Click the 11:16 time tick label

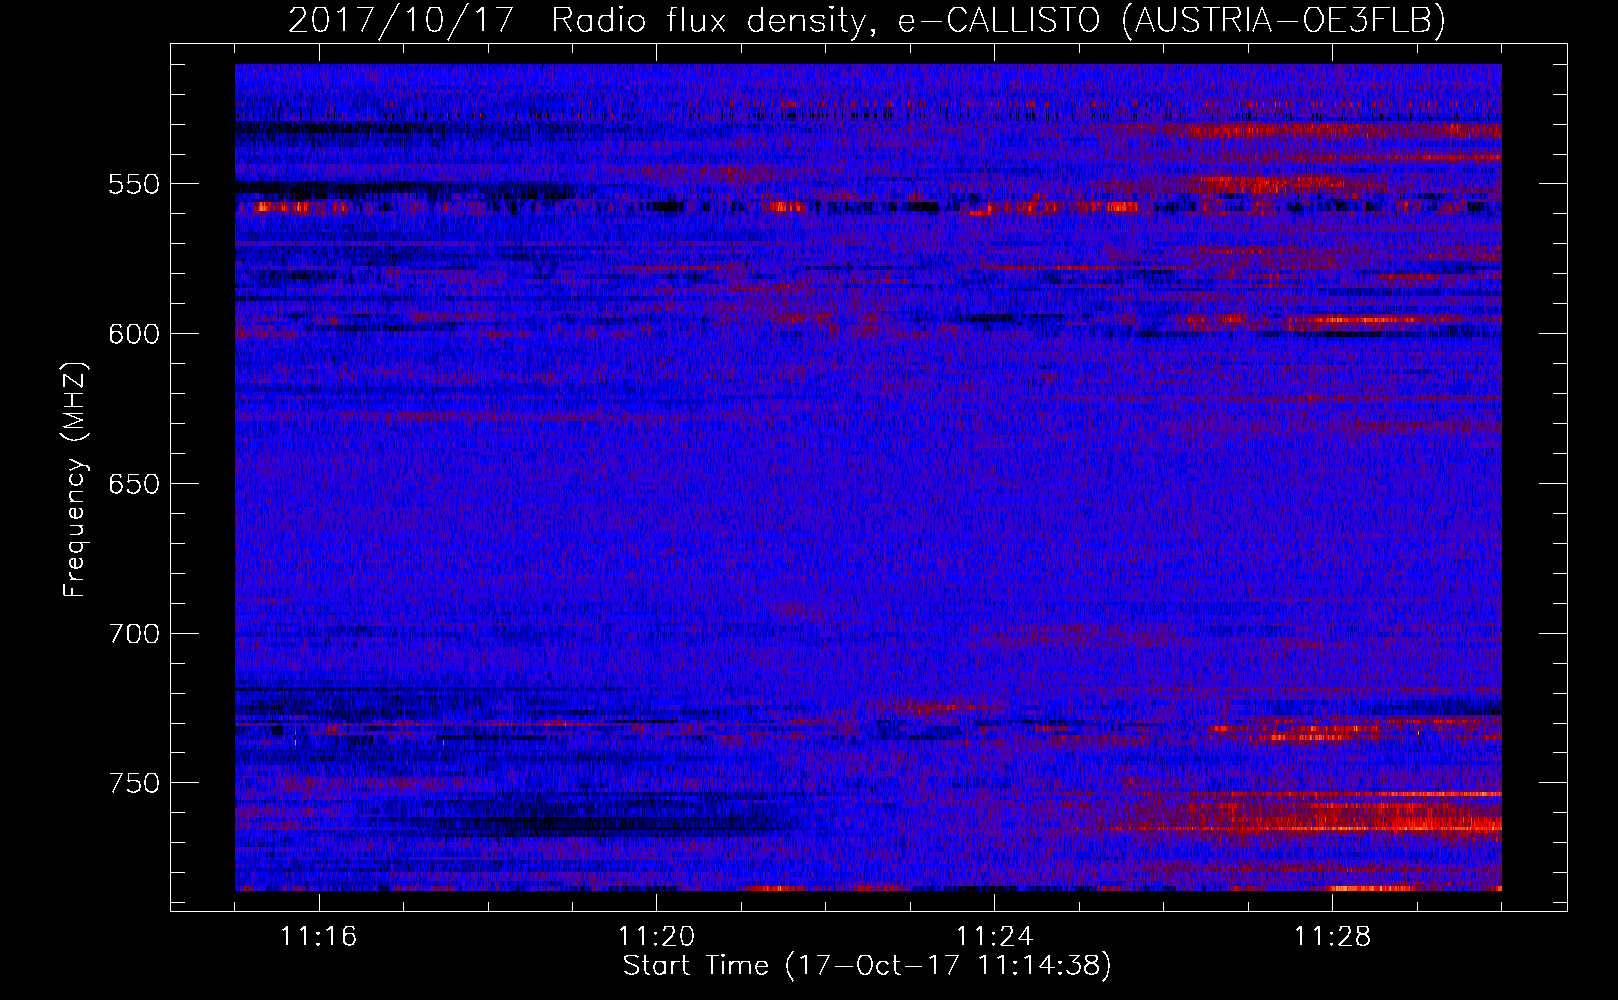(319, 936)
